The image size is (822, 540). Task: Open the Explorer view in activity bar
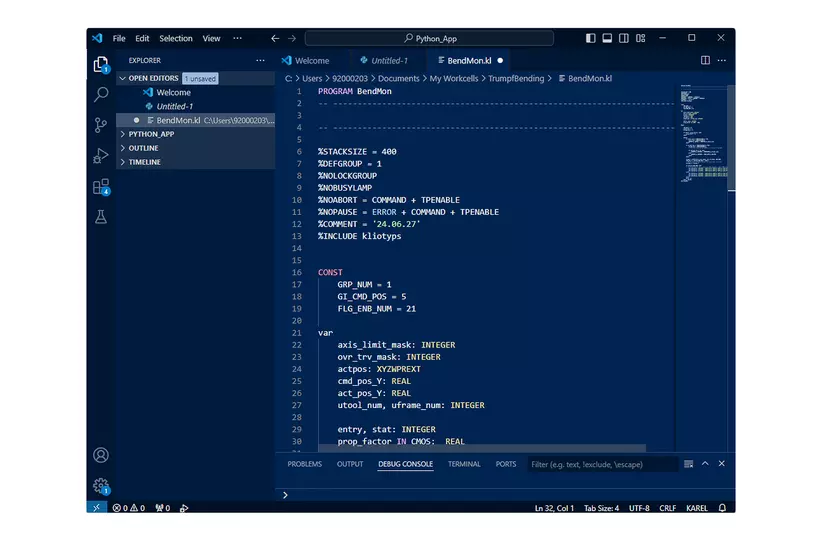pos(101,65)
